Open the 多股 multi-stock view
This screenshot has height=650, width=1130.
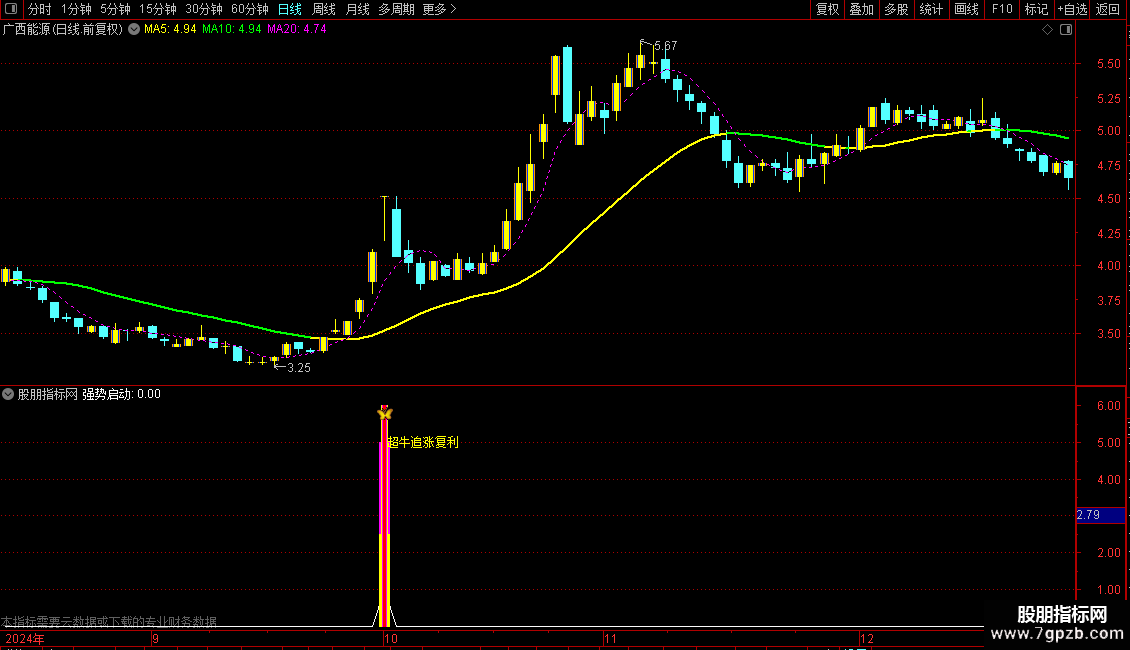pos(896,9)
